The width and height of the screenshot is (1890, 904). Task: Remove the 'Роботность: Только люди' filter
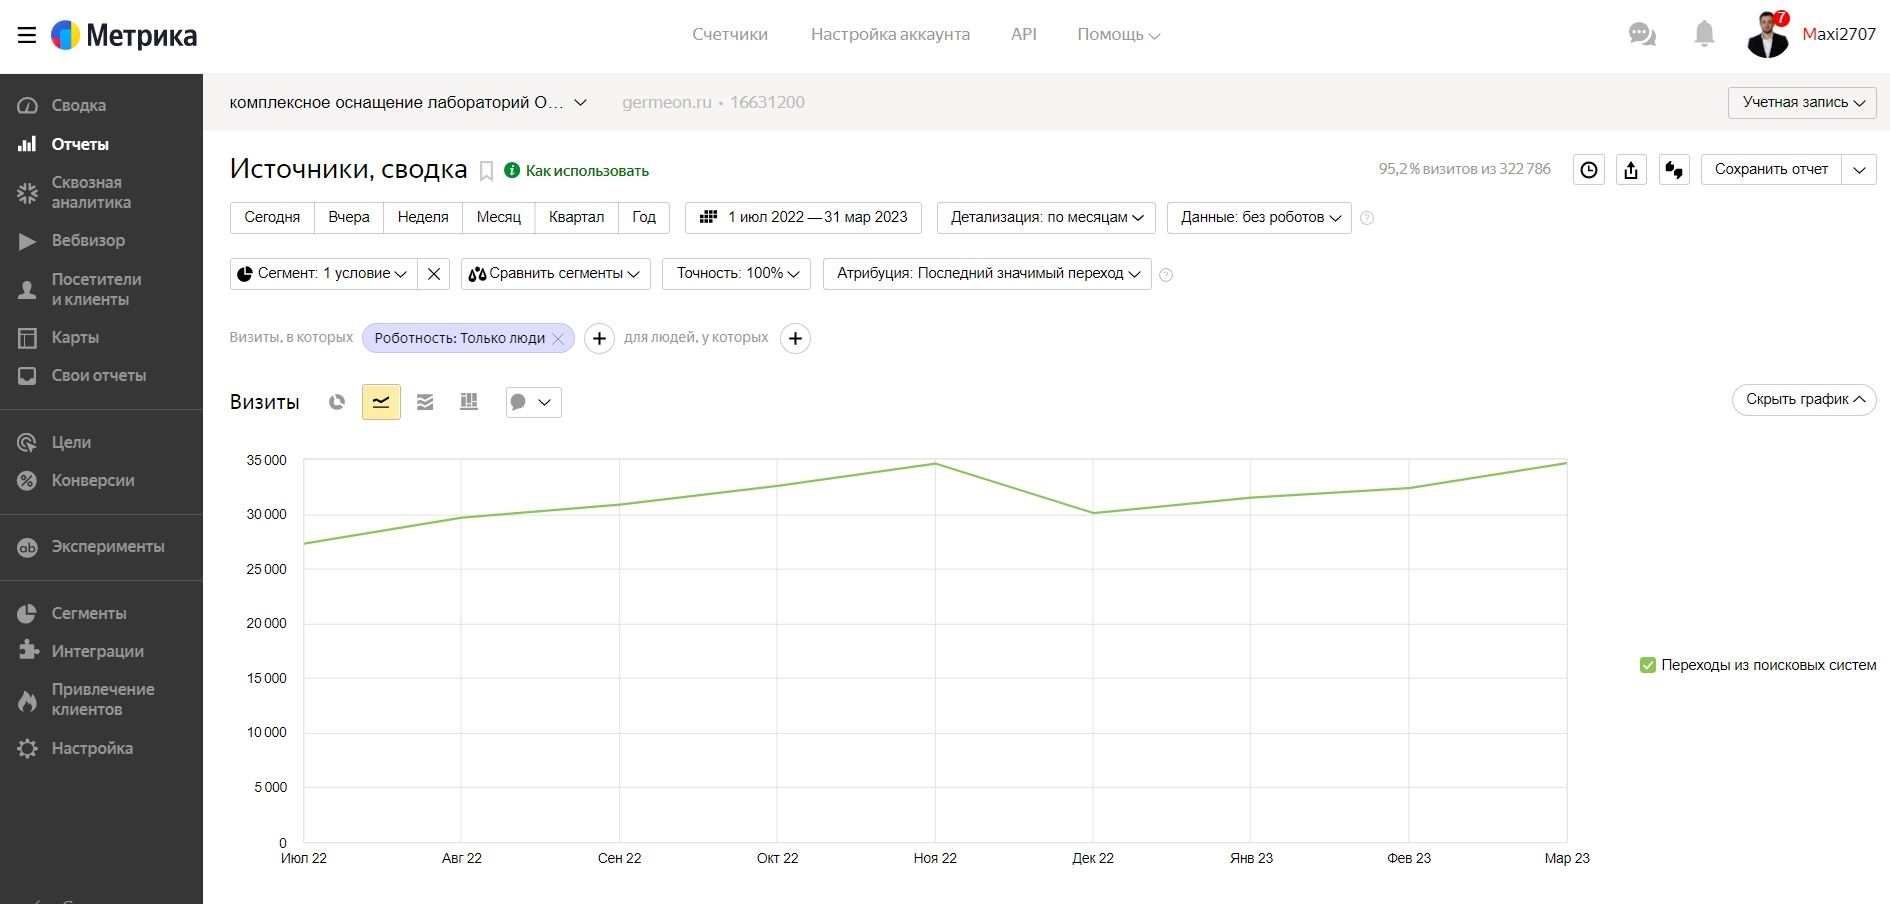[x=558, y=339]
